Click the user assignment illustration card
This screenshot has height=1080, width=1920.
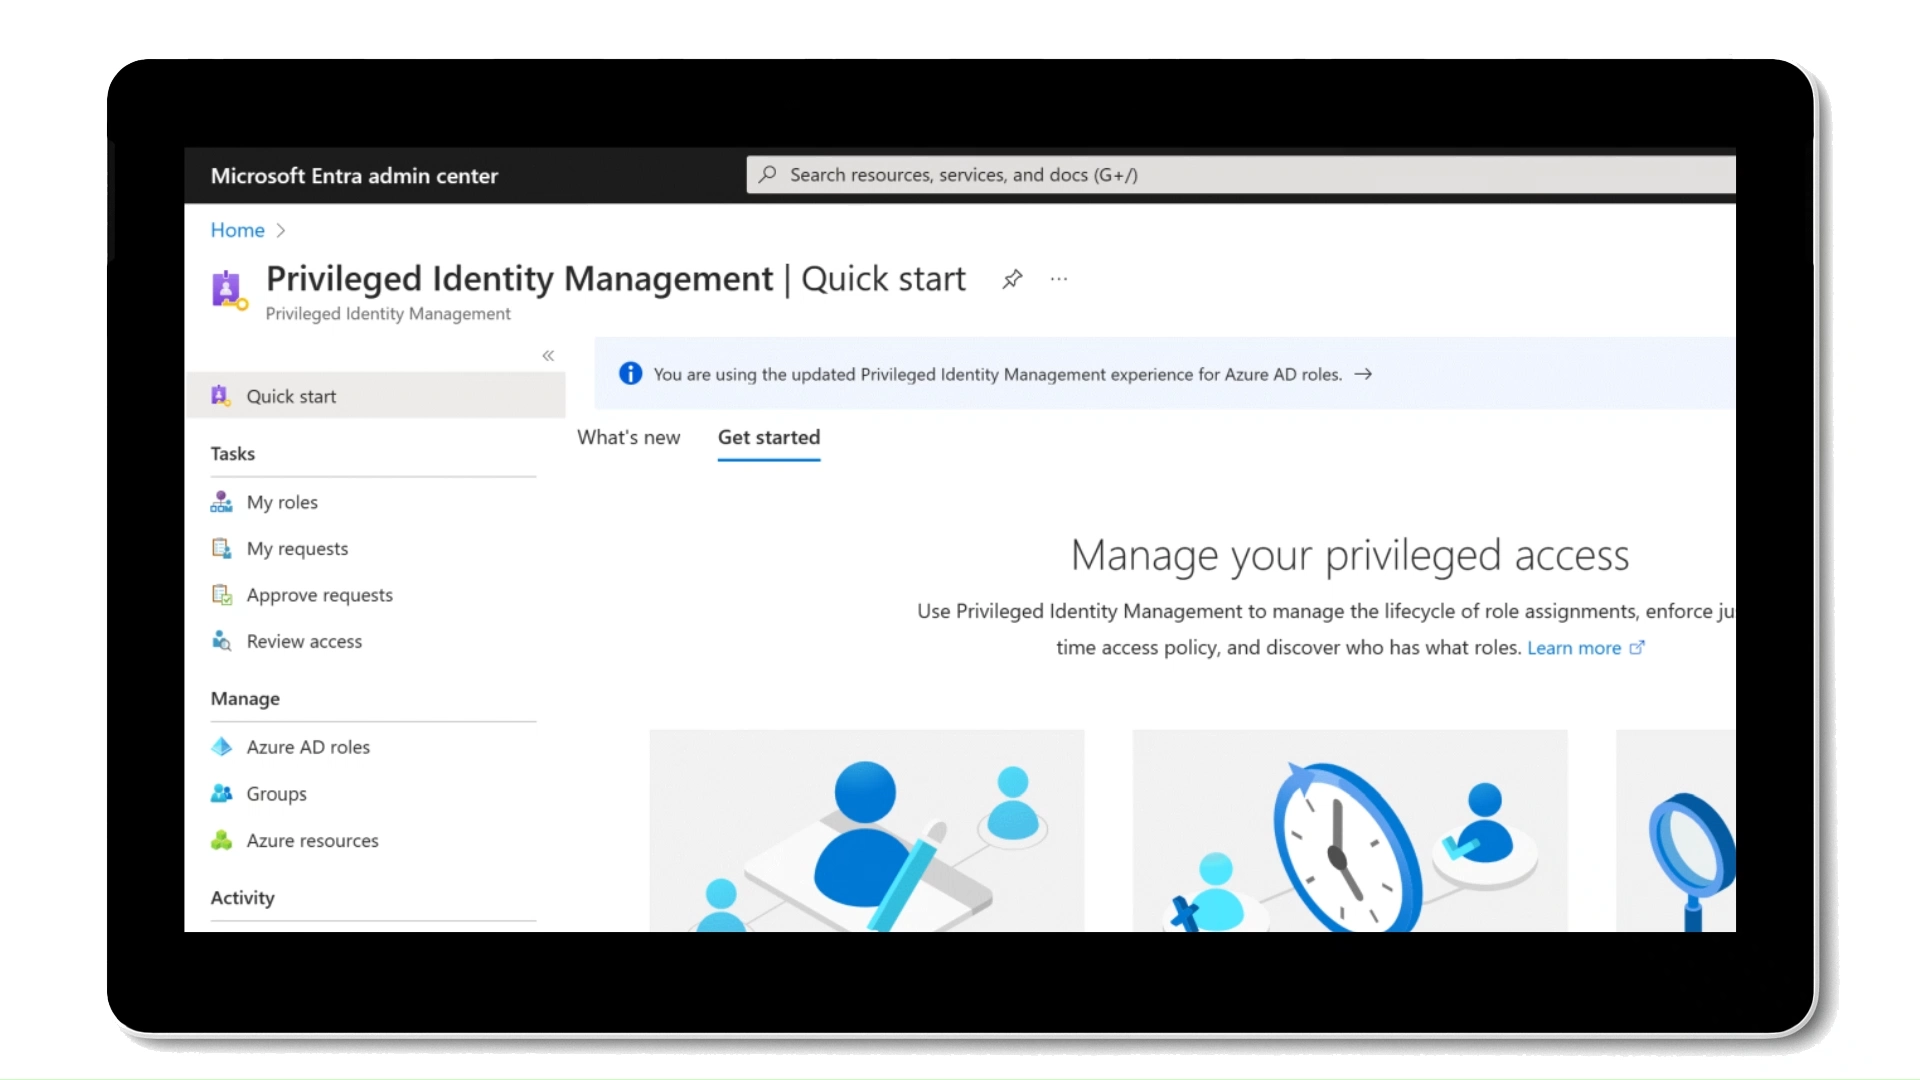pos(867,830)
